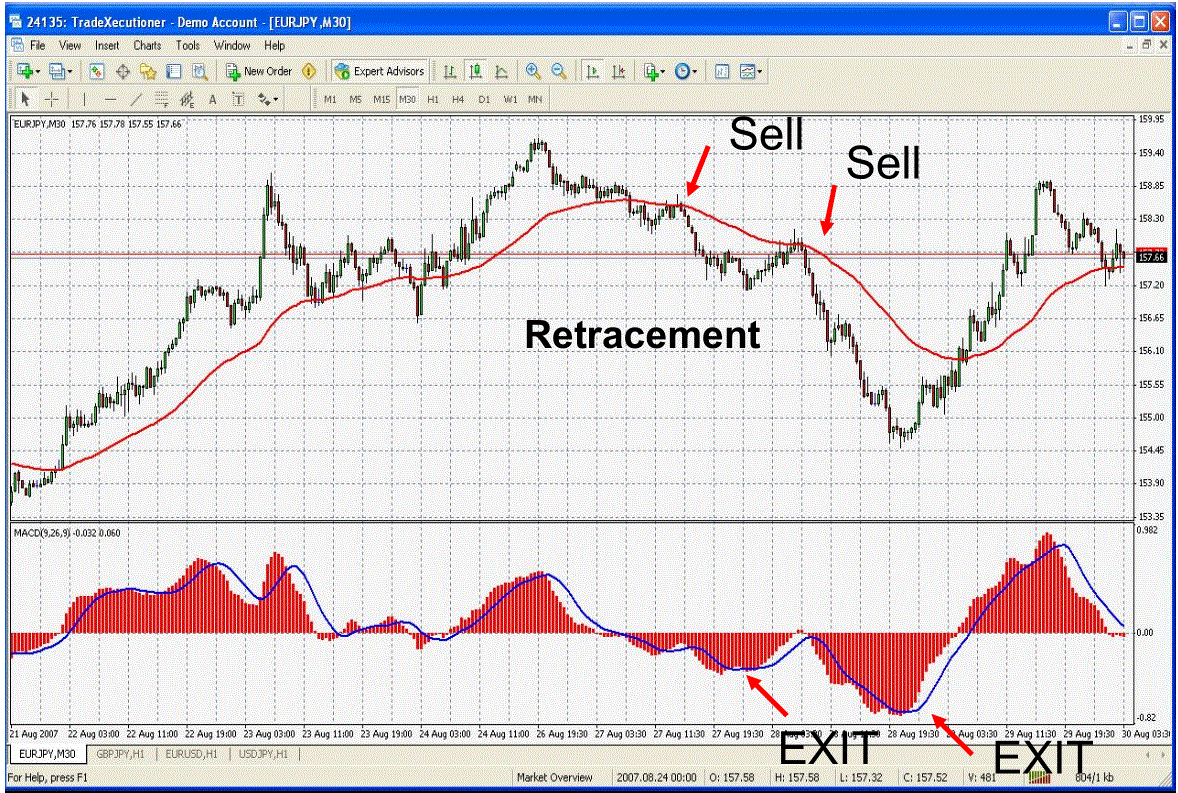
Task: Click the Zoom In magnifier
Action: tap(533, 71)
